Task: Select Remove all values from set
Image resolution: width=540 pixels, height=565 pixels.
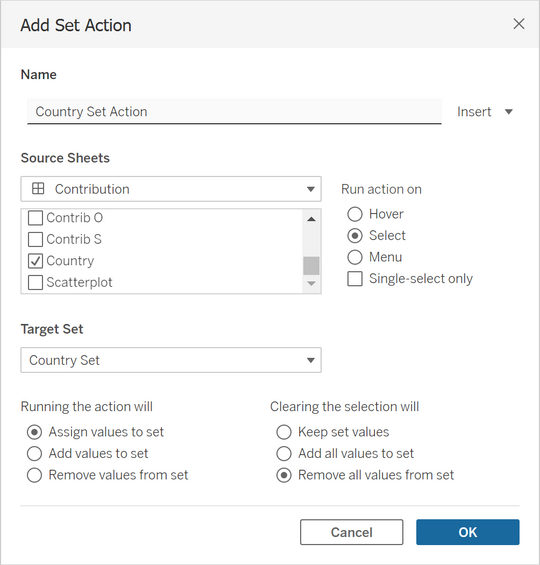Action: (284, 475)
